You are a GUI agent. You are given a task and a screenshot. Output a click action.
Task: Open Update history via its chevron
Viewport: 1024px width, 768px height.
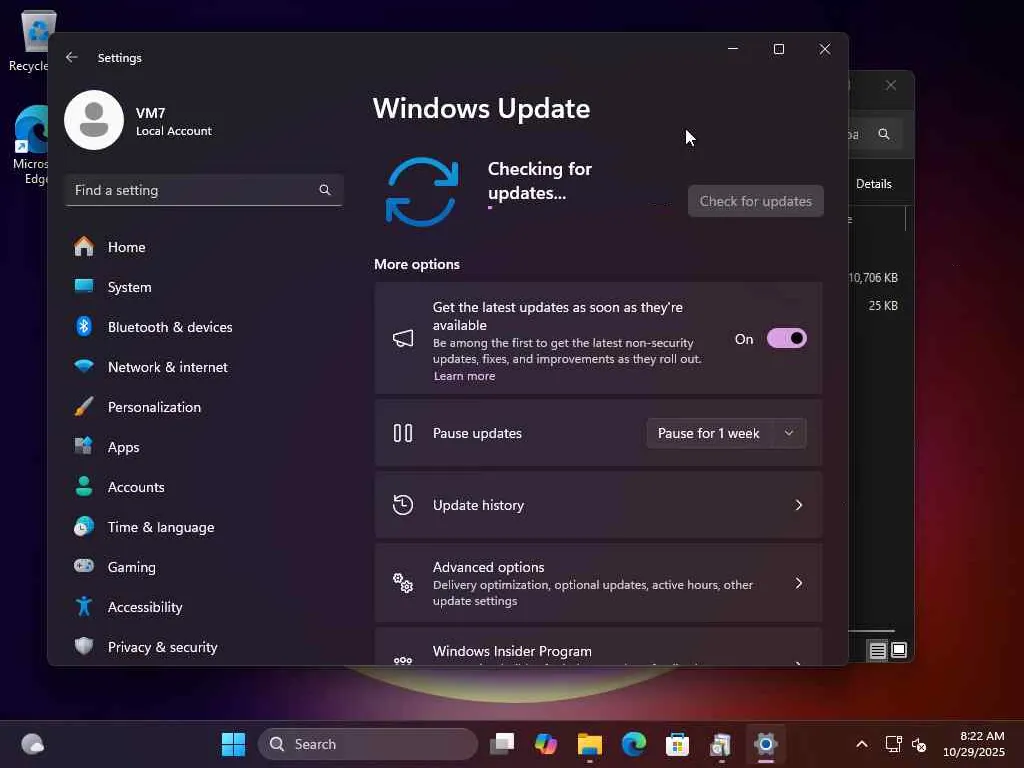[798, 505]
